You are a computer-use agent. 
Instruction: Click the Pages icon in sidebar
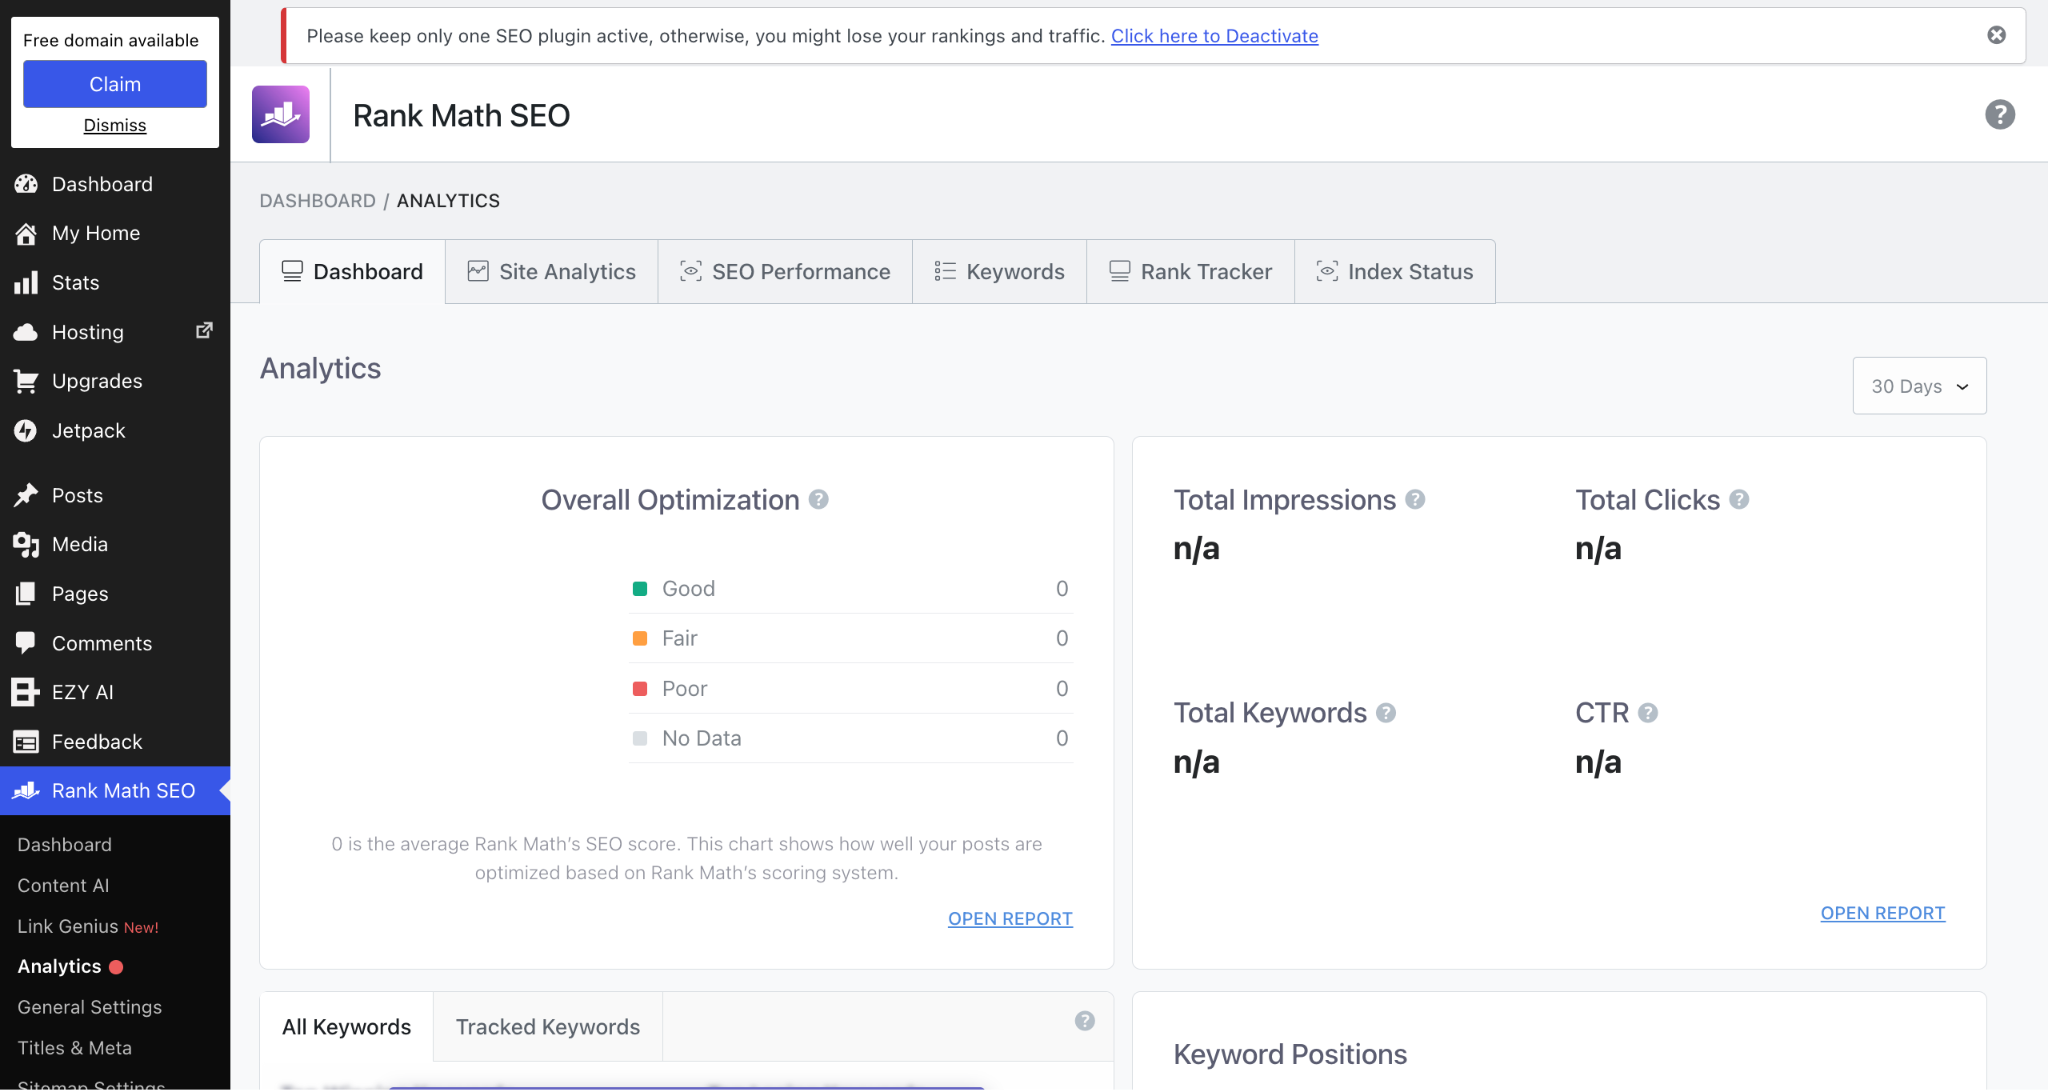(x=26, y=594)
